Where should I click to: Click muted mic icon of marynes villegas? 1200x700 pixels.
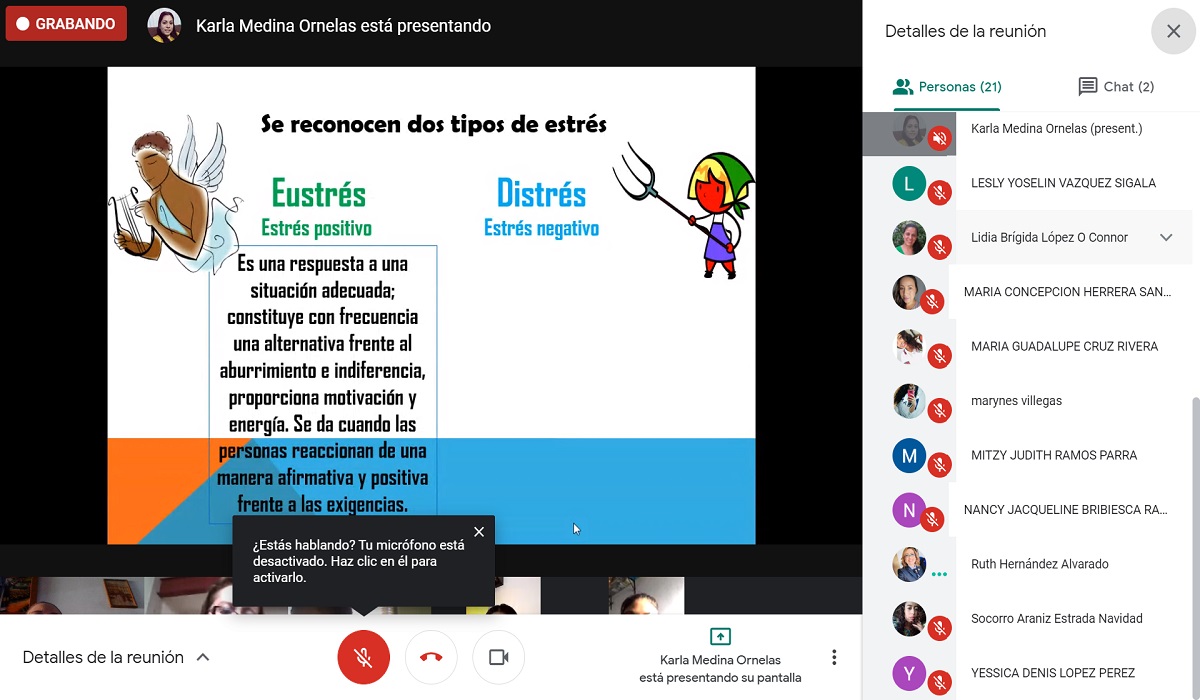(x=939, y=410)
